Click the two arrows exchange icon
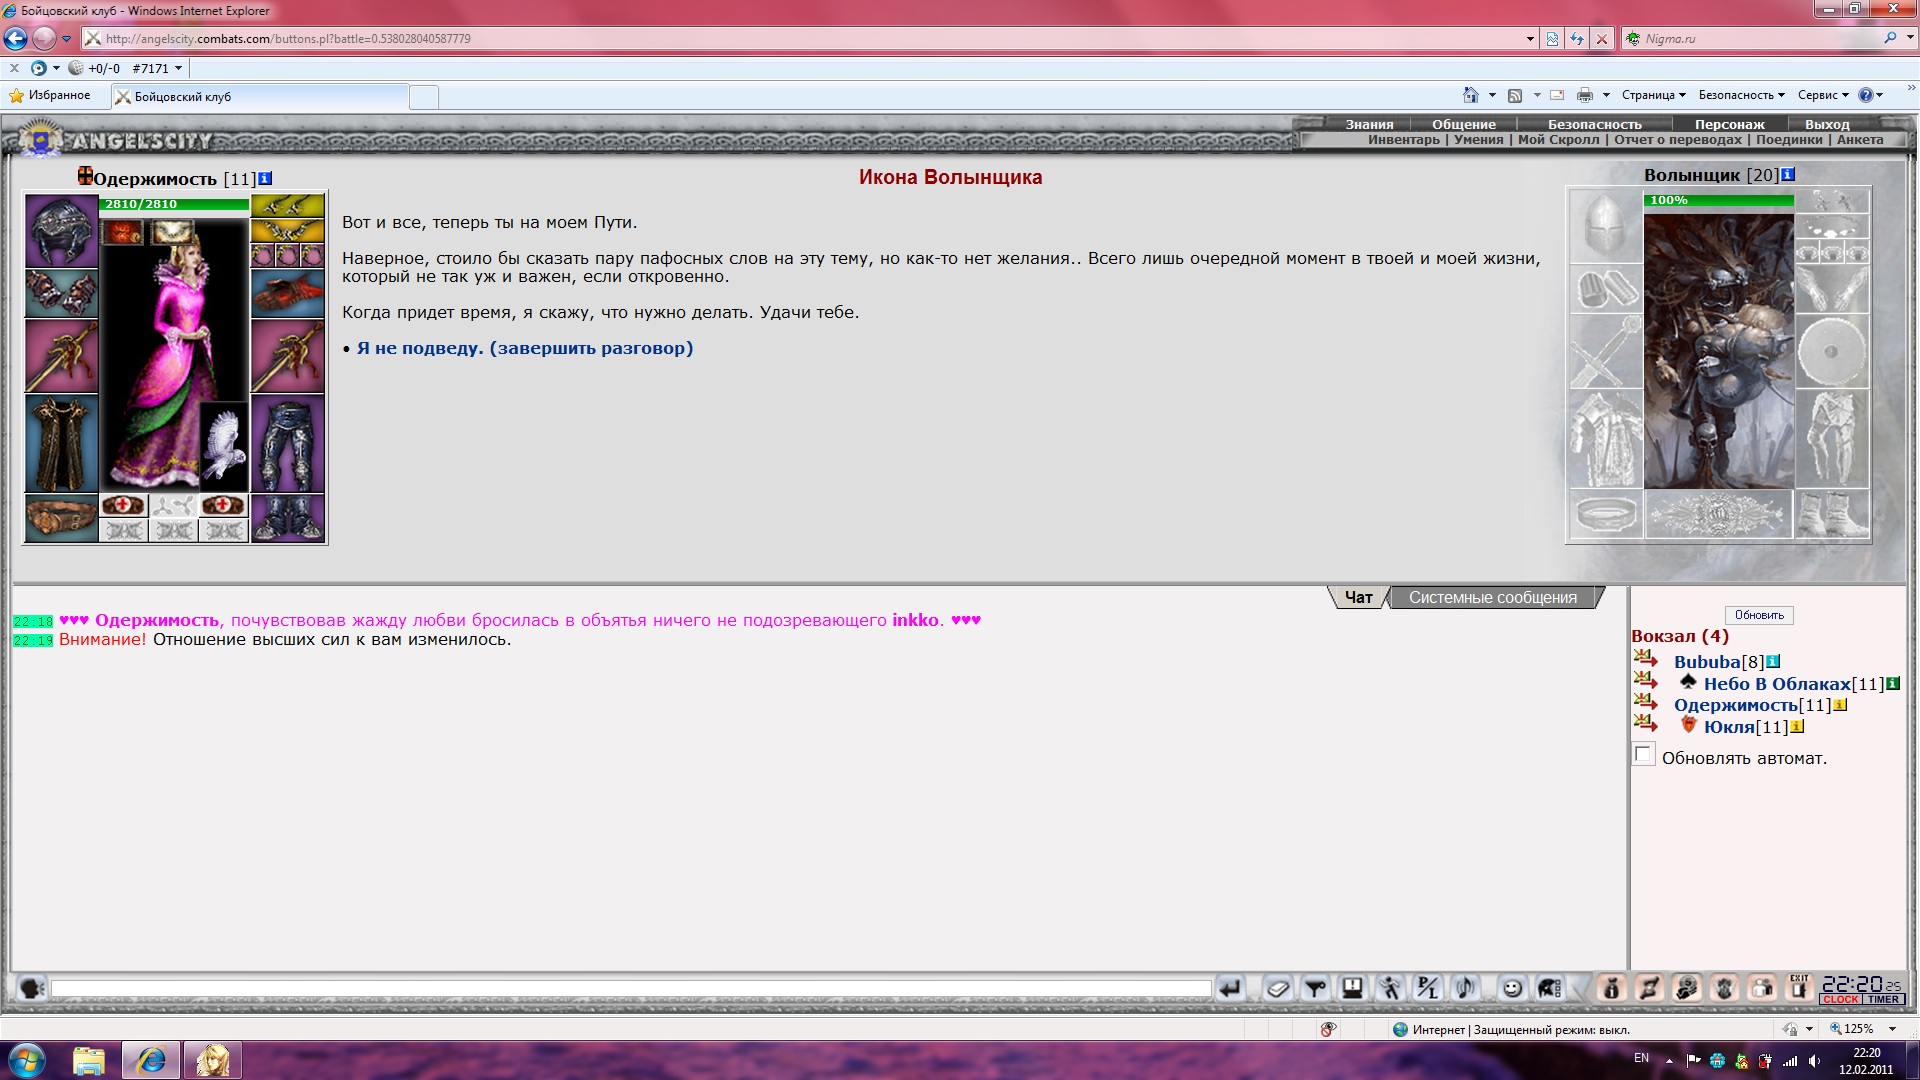This screenshot has width=1920, height=1080. [1649, 988]
